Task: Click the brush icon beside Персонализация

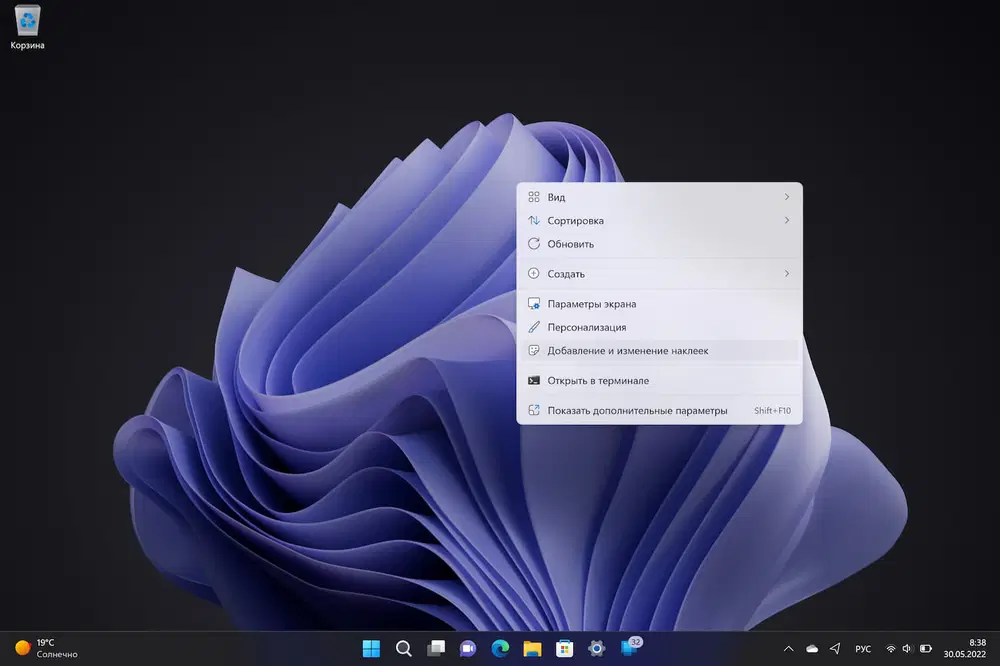Action: pos(534,327)
